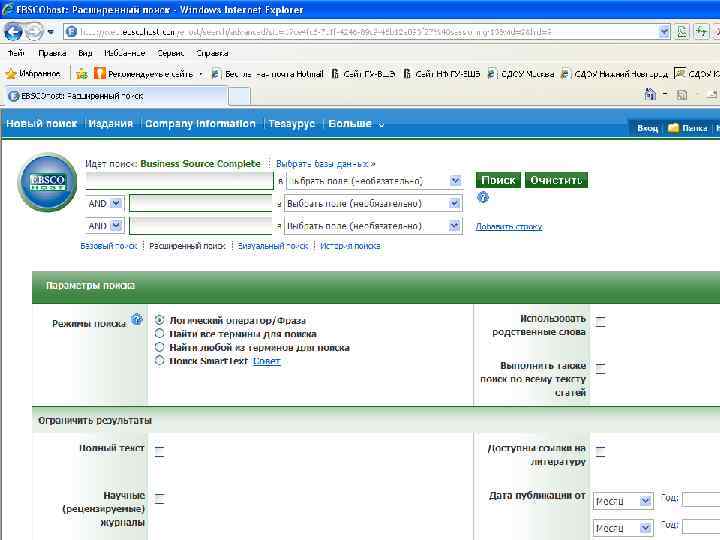Click the green Поиск button
The width and height of the screenshot is (720, 540).
coord(498,180)
